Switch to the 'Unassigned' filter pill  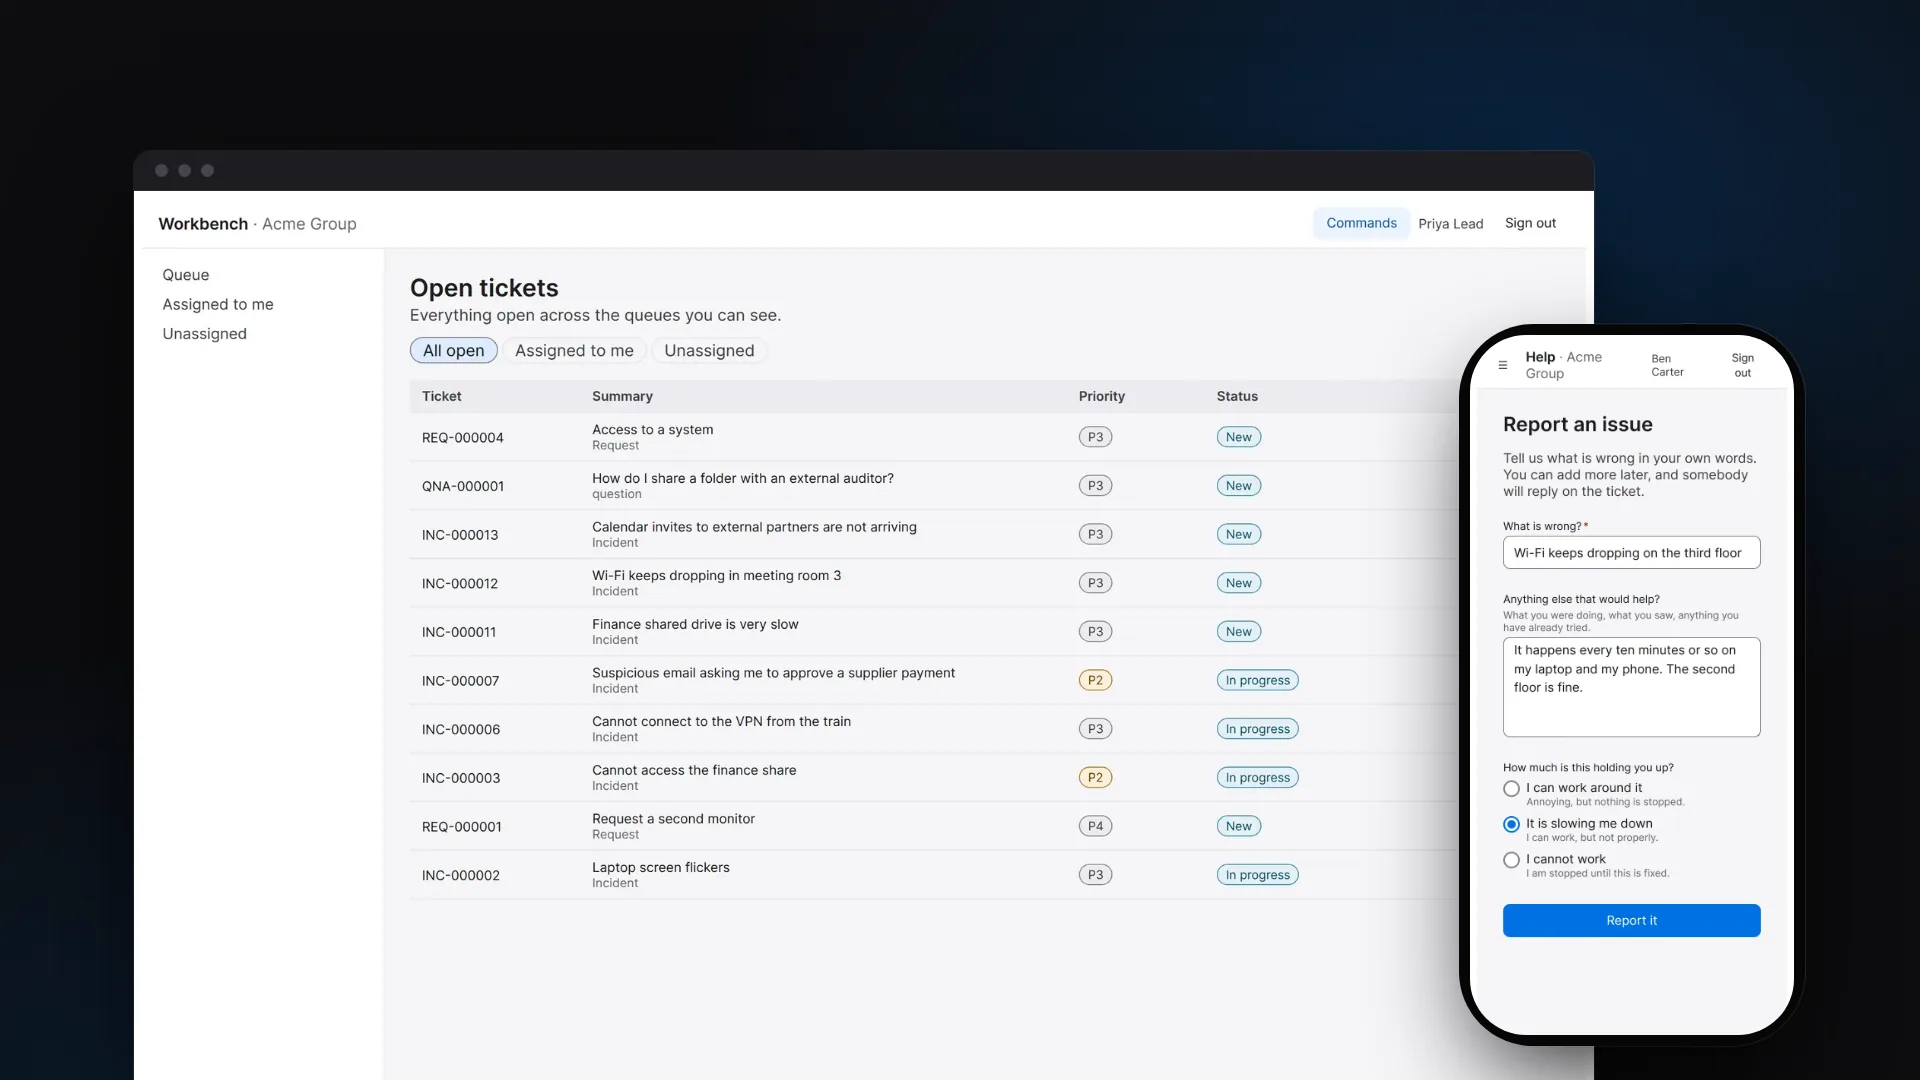pos(709,351)
